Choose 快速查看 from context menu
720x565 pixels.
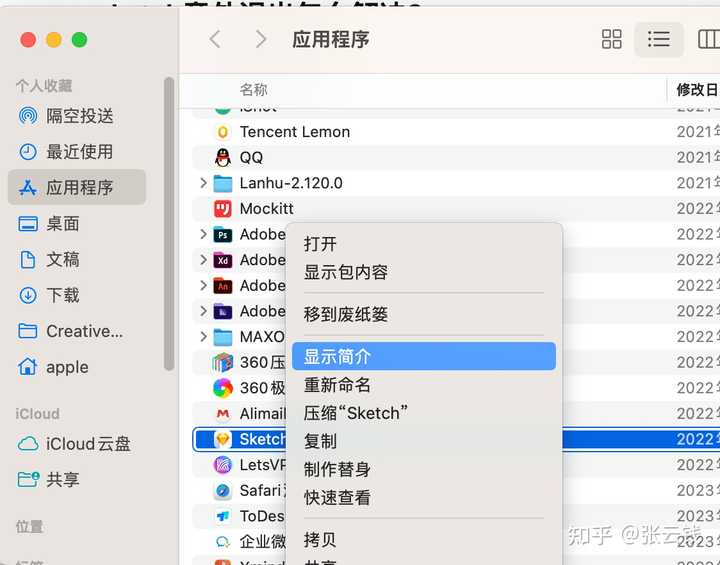[424, 497]
